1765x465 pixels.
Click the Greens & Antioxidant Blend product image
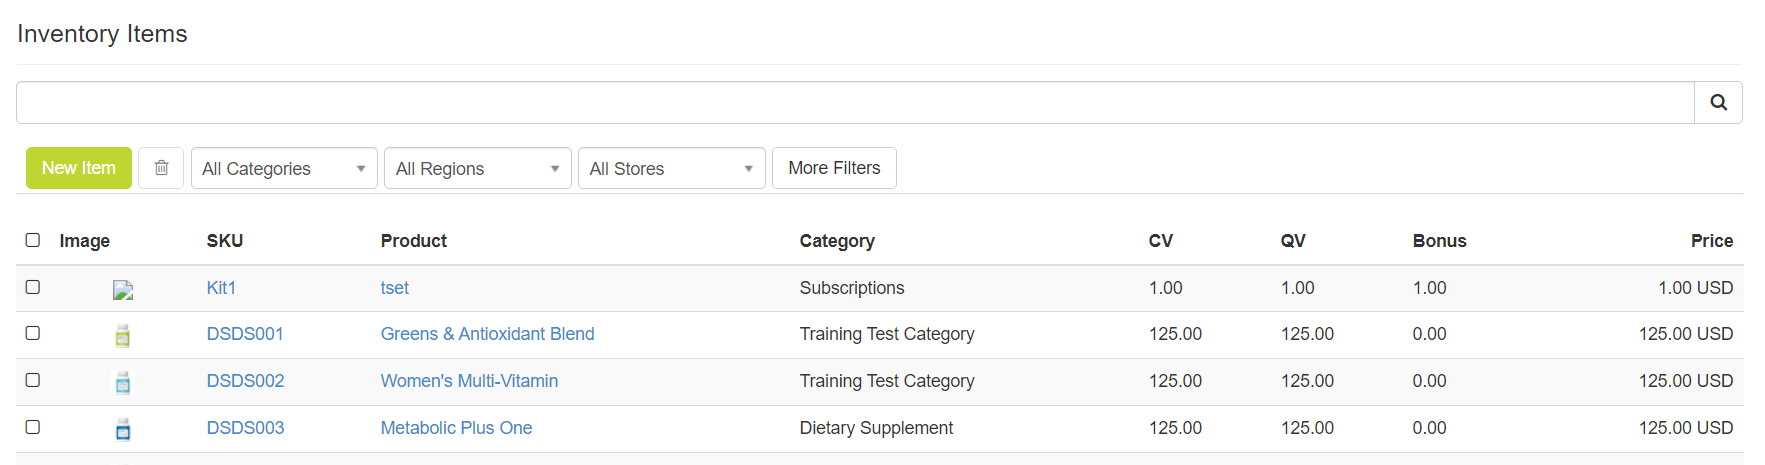[x=123, y=335]
